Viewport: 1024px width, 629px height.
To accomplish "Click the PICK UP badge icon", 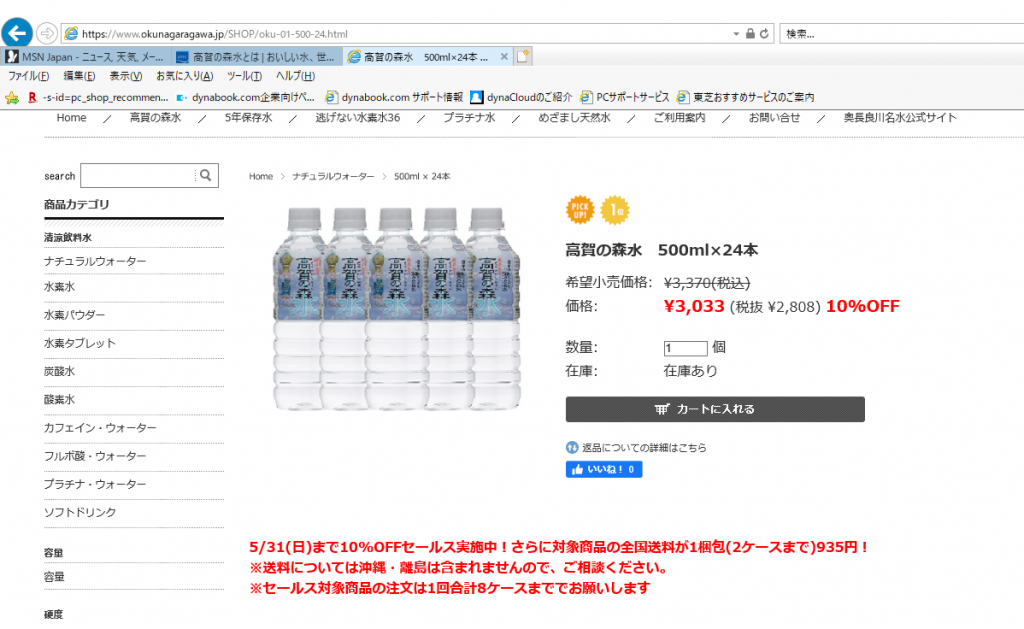I will point(580,210).
